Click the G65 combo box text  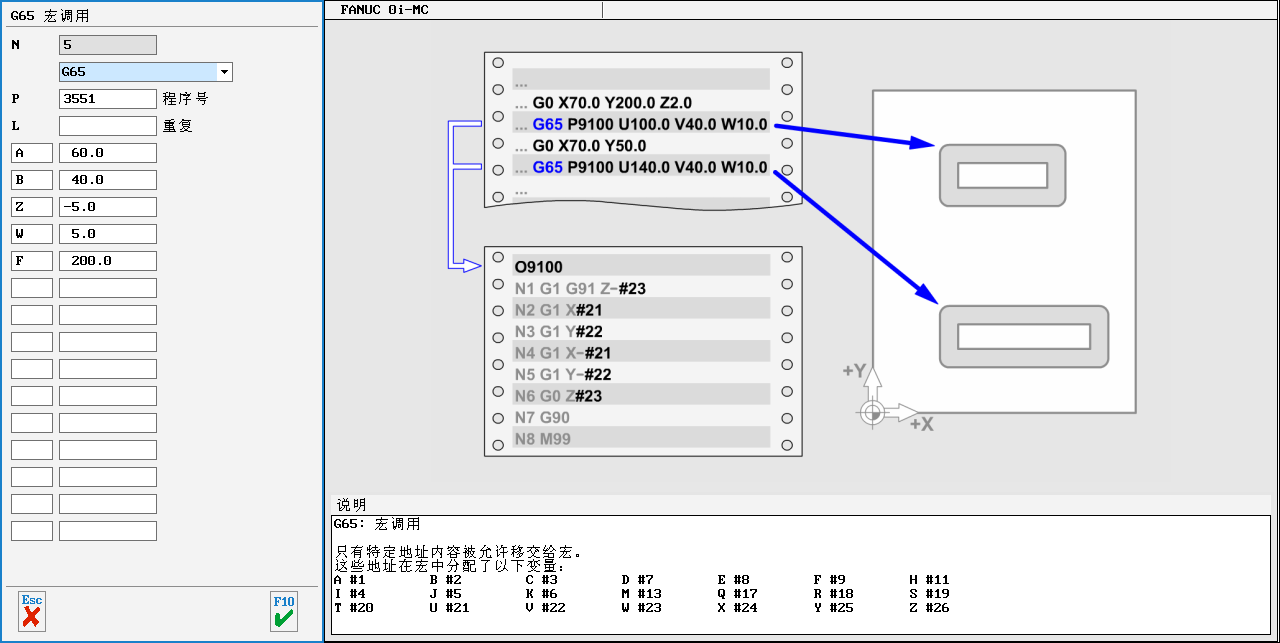pyautogui.click(x=138, y=72)
